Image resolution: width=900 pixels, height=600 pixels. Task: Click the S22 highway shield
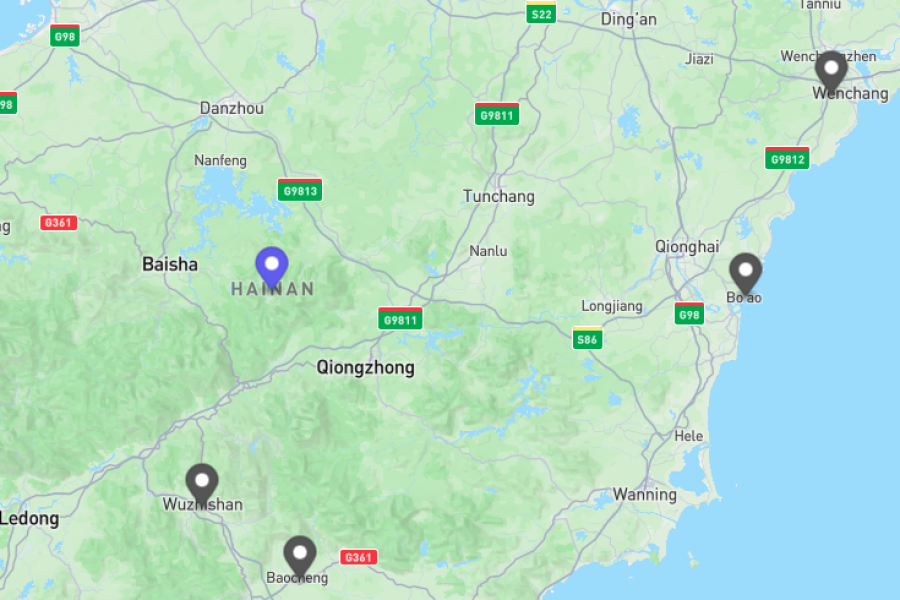tap(541, 13)
